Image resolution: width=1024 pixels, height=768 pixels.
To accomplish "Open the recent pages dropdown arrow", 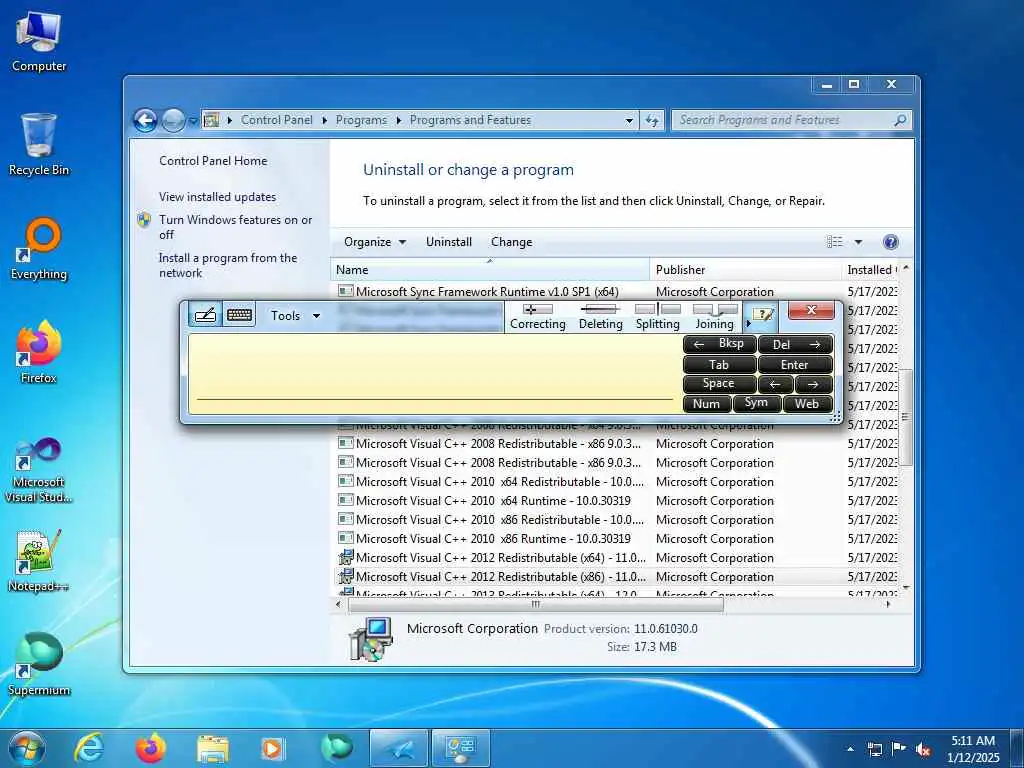I will [193, 121].
